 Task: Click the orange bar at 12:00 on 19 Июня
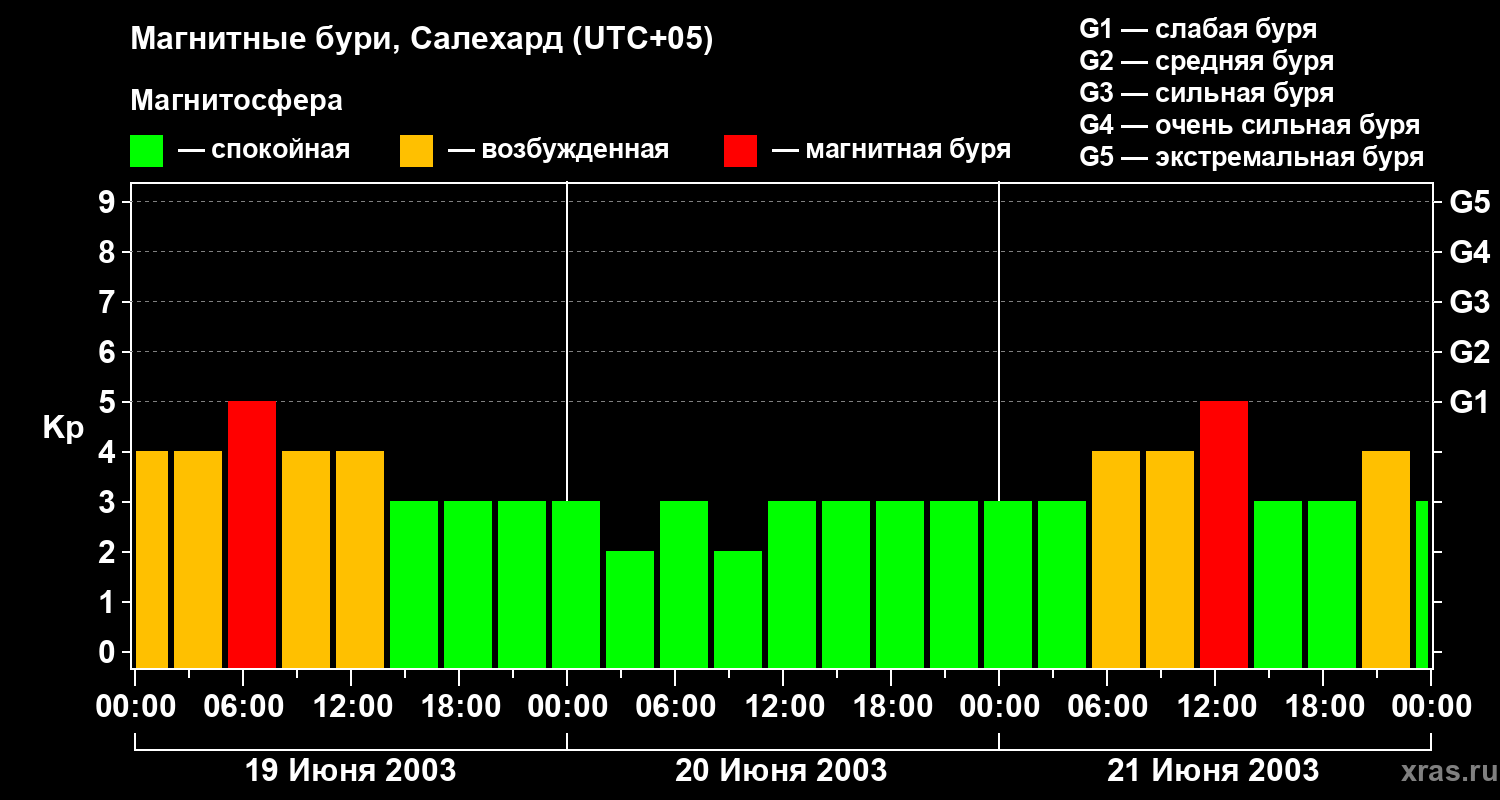click(360, 559)
